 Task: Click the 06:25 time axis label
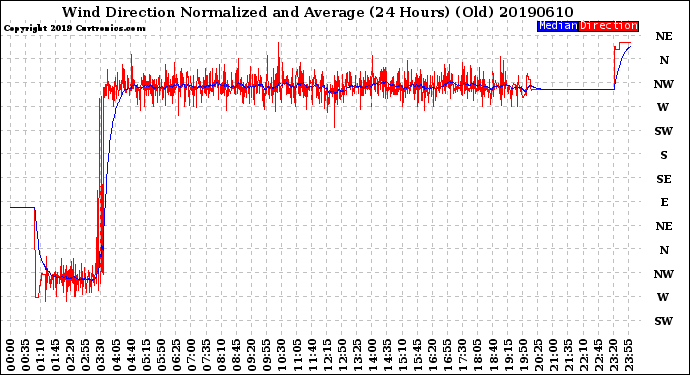tap(176, 355)
